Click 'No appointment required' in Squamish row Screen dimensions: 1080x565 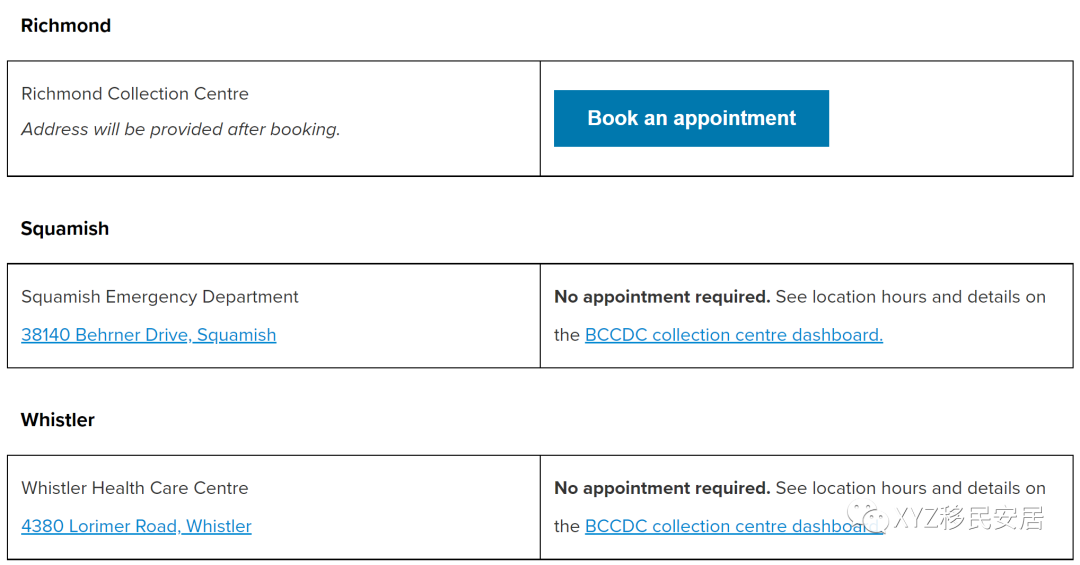tap(662, 297)
